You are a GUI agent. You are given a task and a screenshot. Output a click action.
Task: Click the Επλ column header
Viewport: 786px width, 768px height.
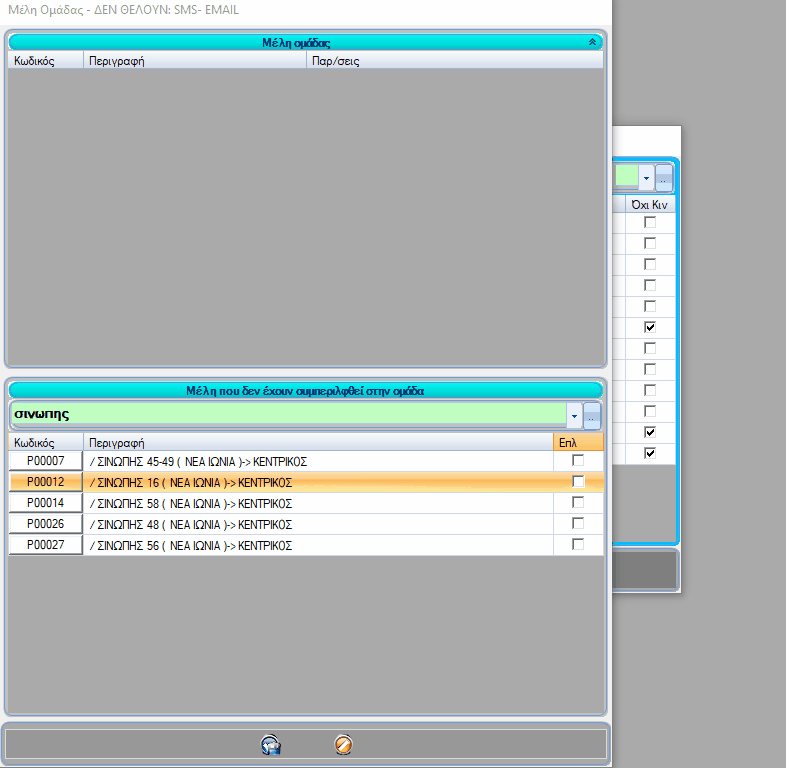coord(578,441)
